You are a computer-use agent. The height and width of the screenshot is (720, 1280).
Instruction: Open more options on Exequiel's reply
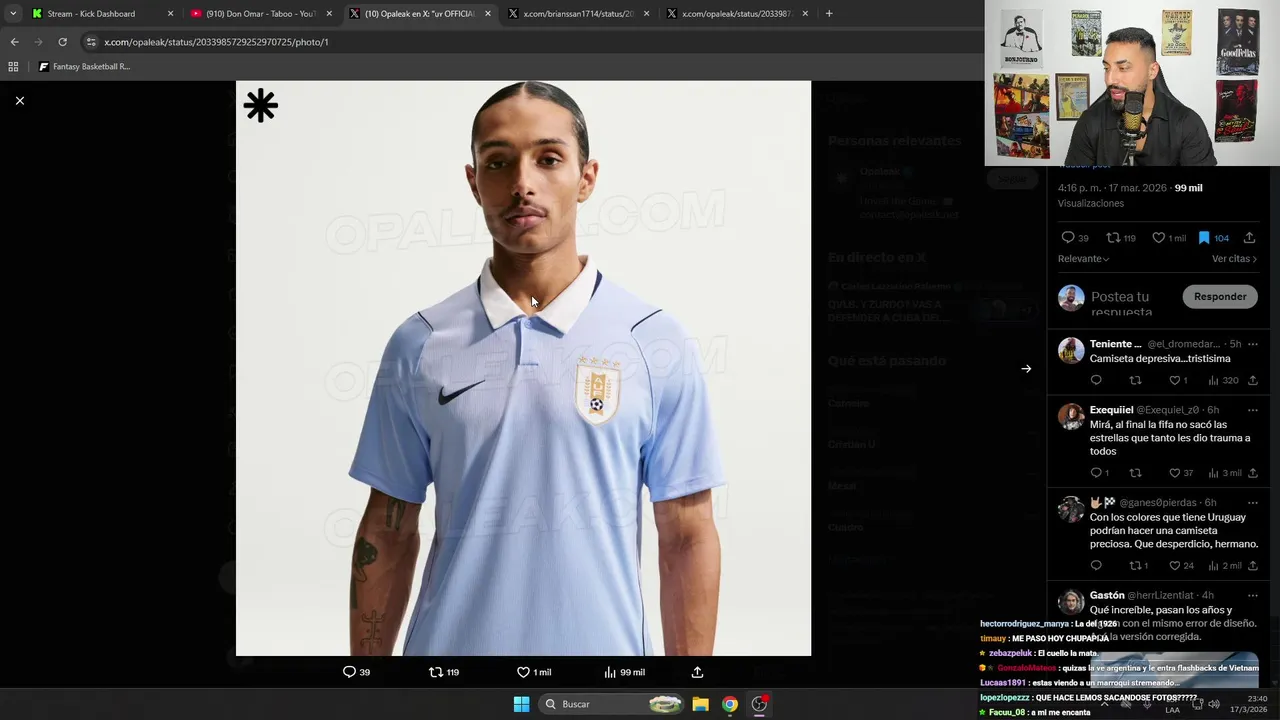coord(1252,410)
